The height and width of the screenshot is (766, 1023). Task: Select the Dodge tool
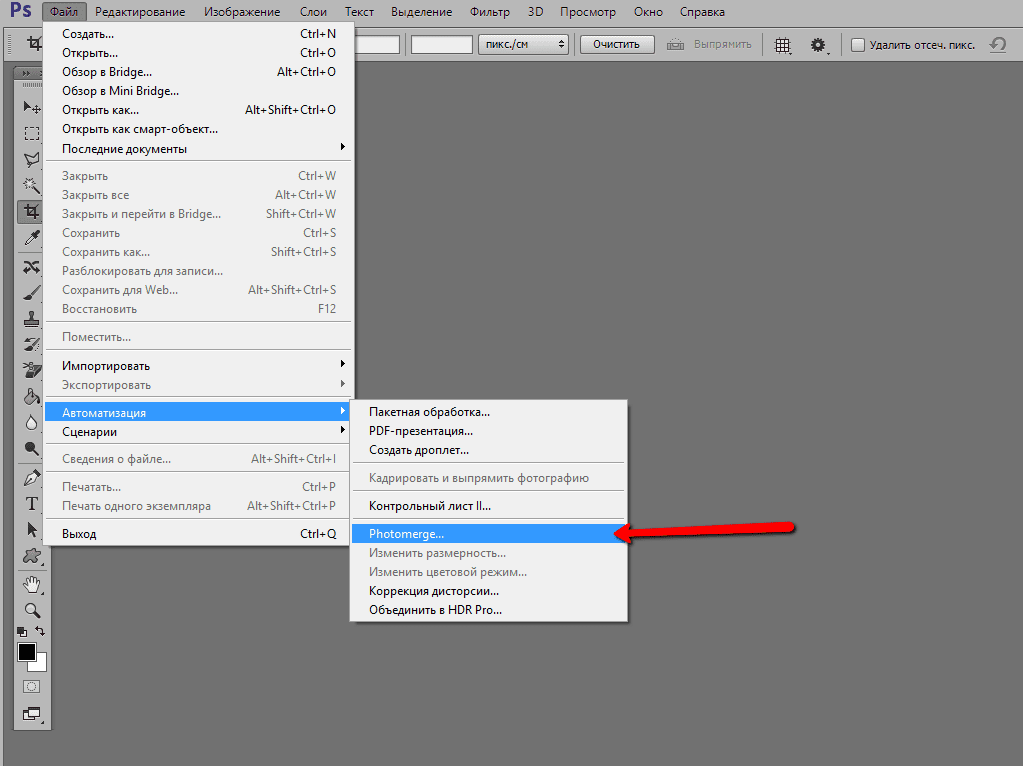tap(31, 448)
